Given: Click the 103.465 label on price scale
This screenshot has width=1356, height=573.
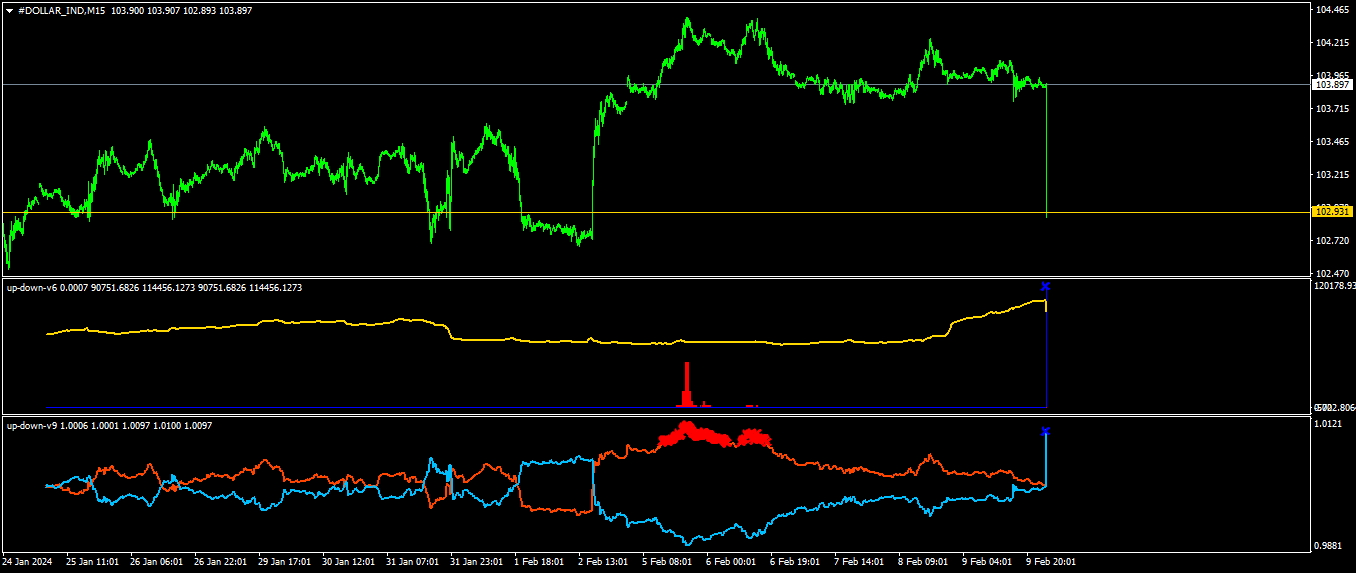Looking at the screenshot, I should click(1331, 142).
